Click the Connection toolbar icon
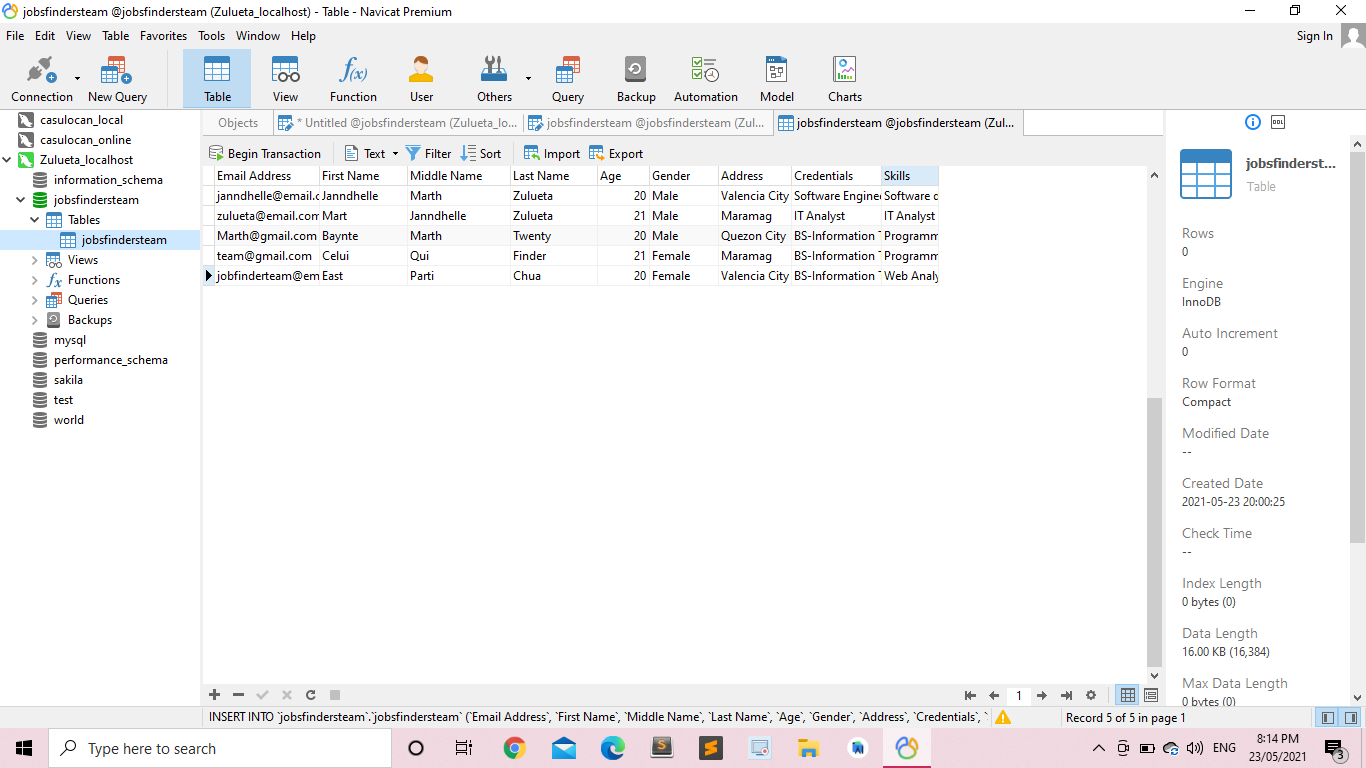The width and height of the screenshot is (1366, 768). 41,79
